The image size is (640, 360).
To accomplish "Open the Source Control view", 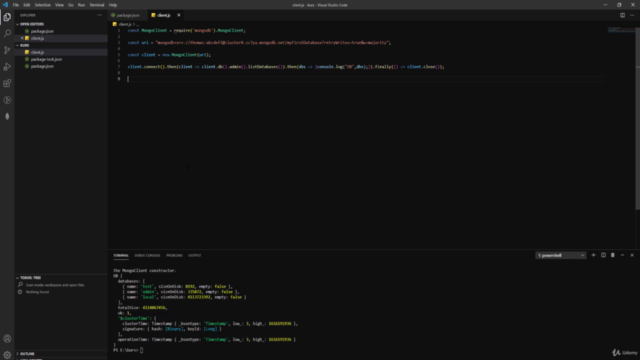I will point(7,50).
